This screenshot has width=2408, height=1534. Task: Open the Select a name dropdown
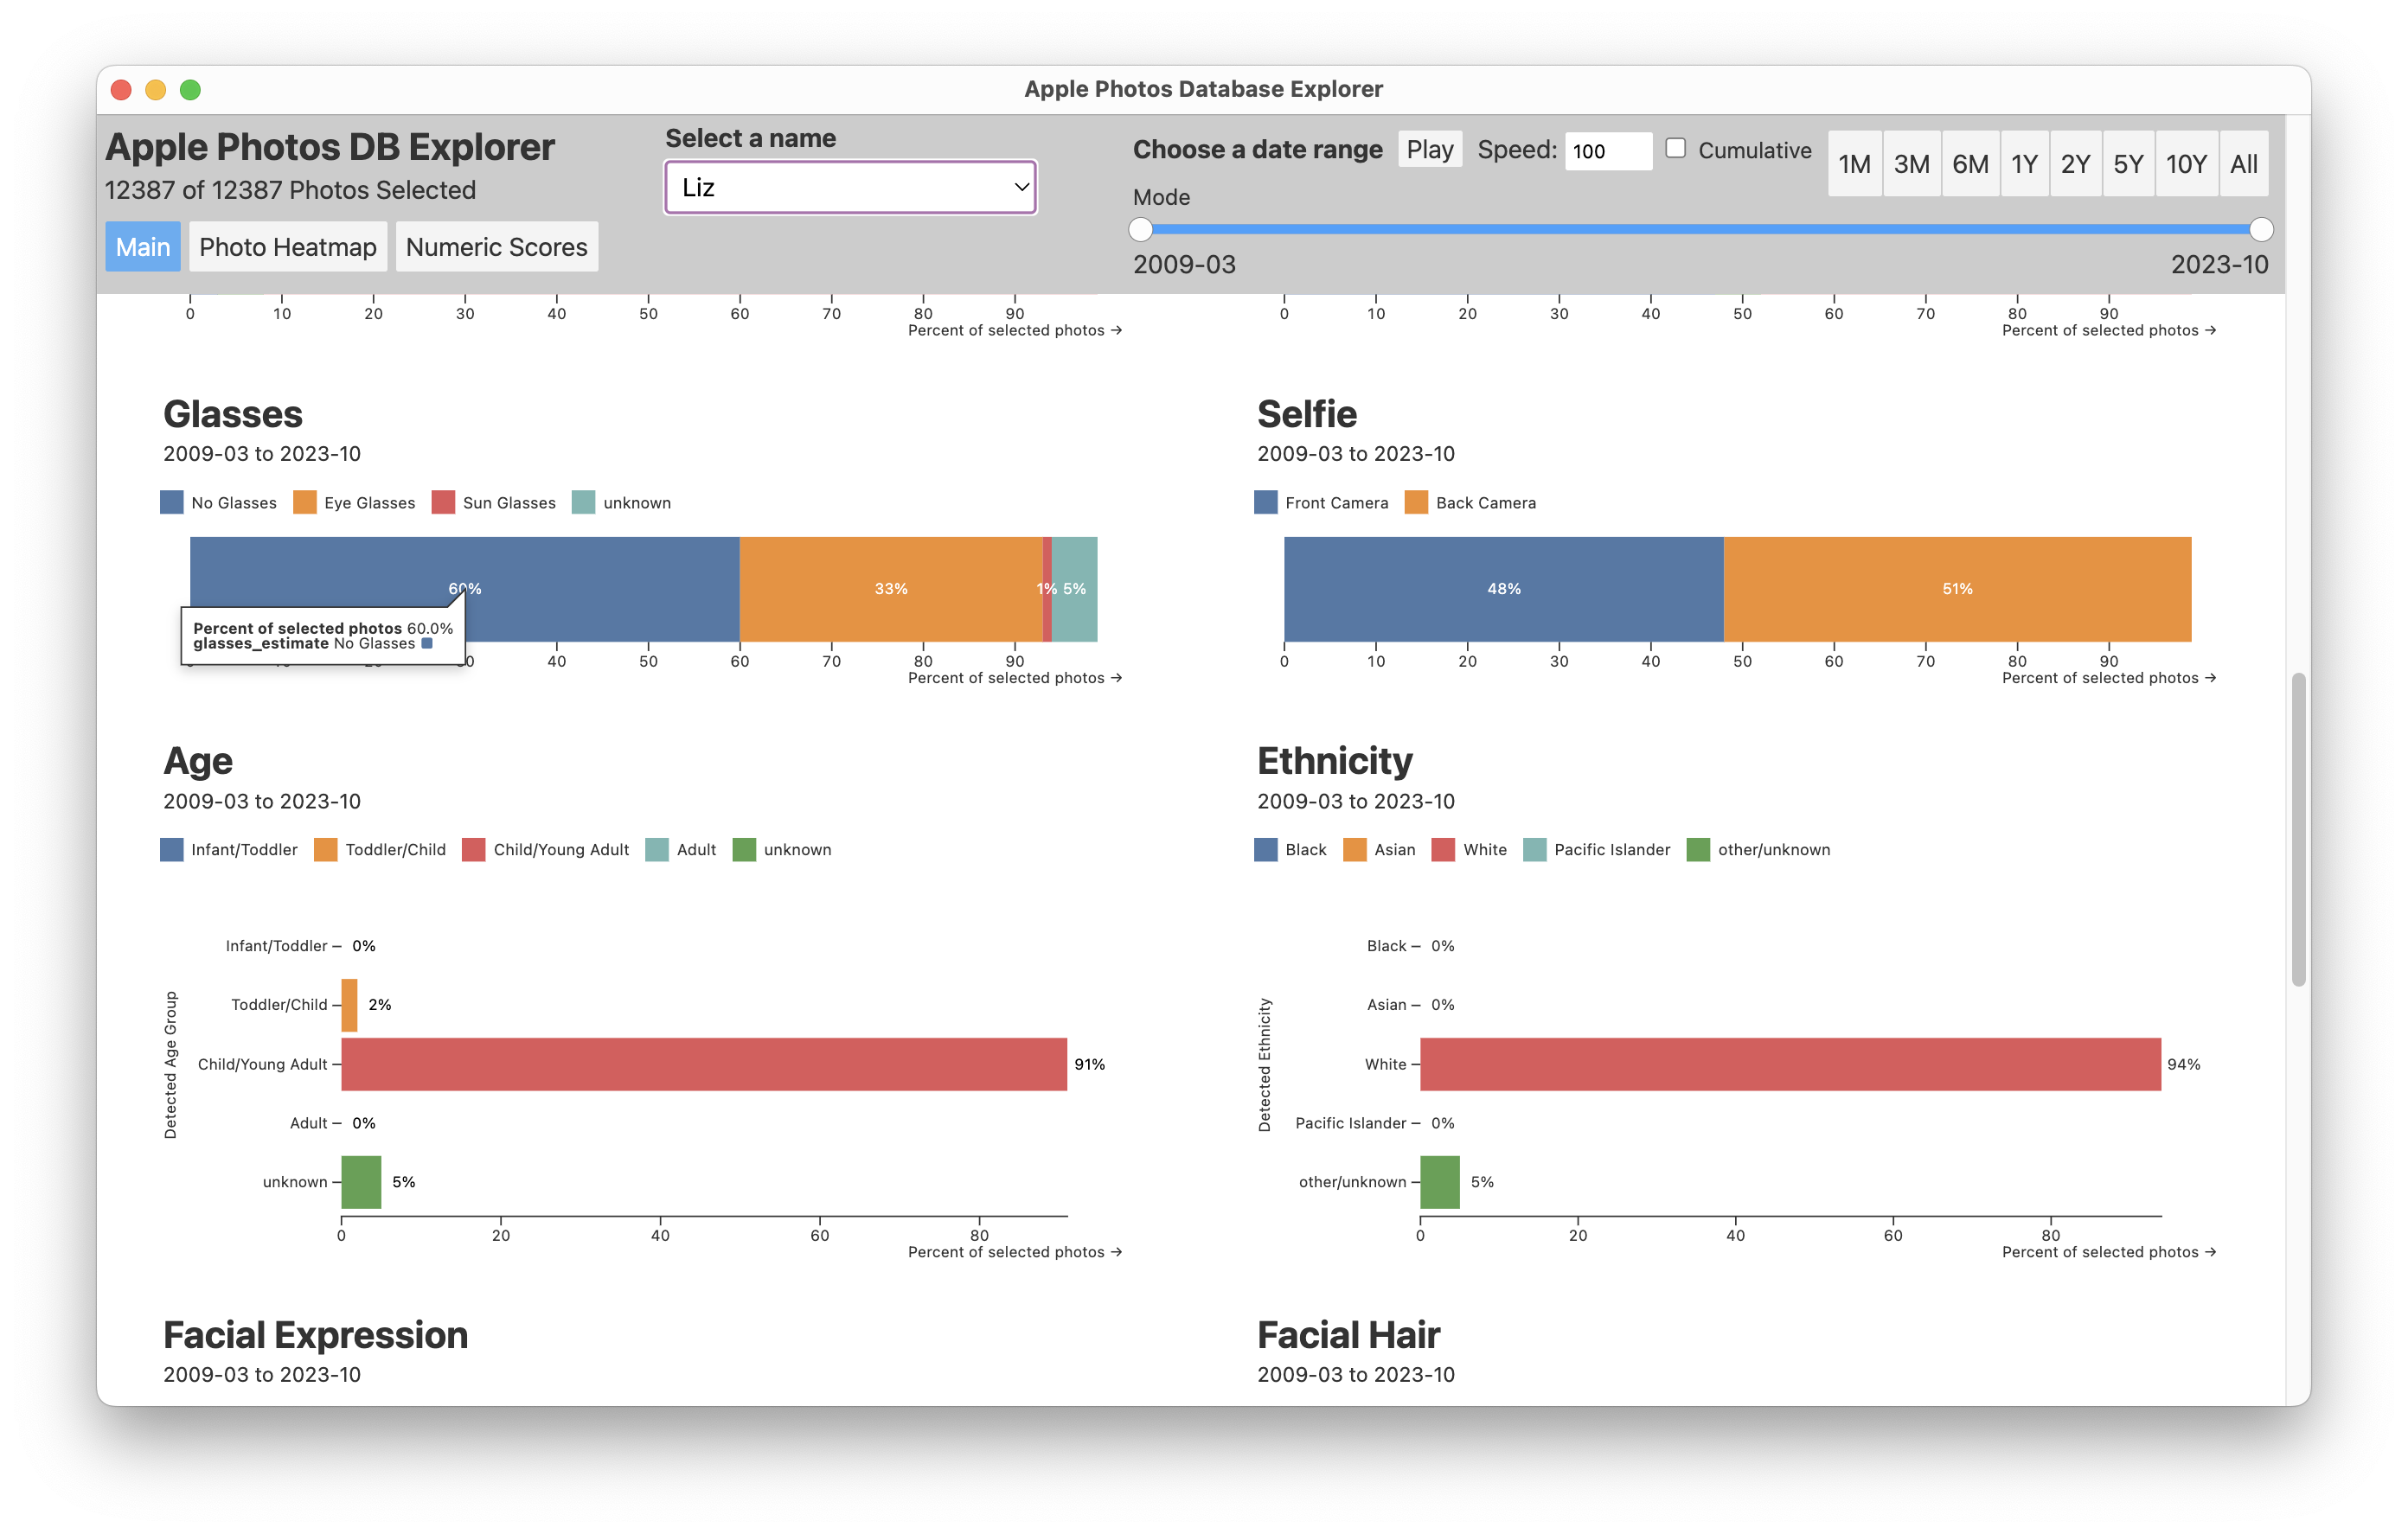pyautogui.click(x=850, y=187)
